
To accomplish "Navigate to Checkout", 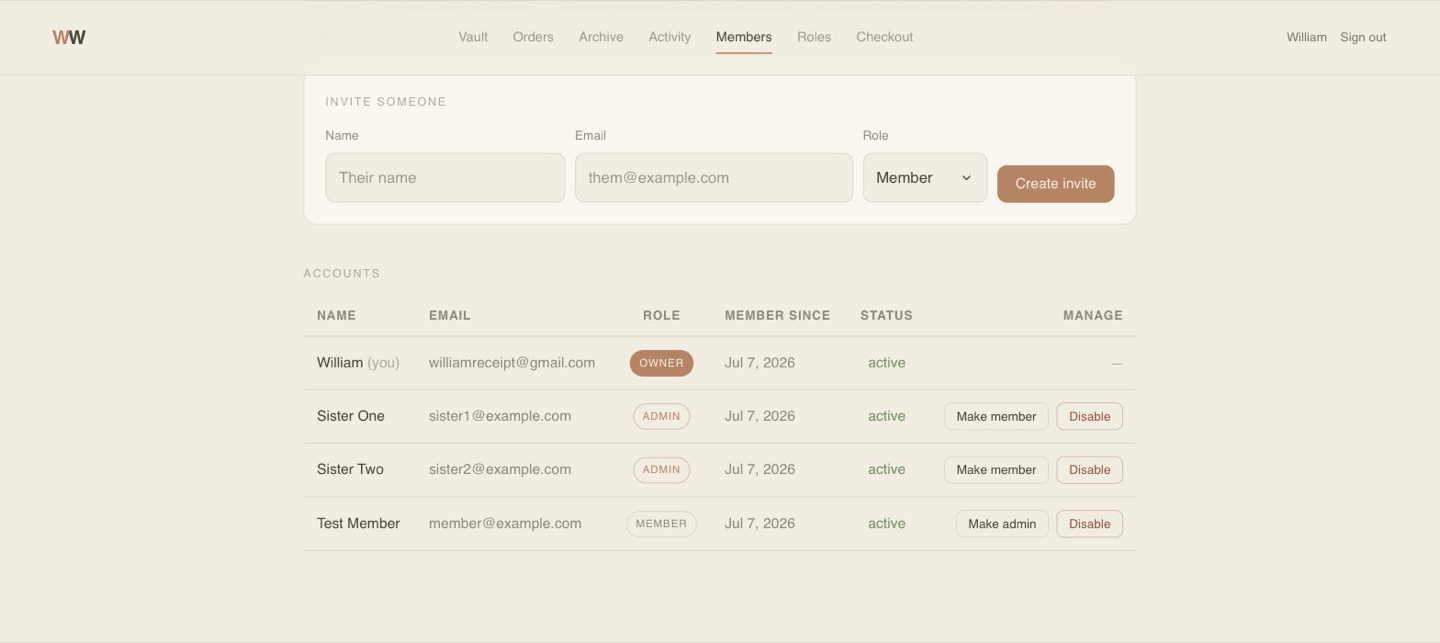I will tap(885, 37).
